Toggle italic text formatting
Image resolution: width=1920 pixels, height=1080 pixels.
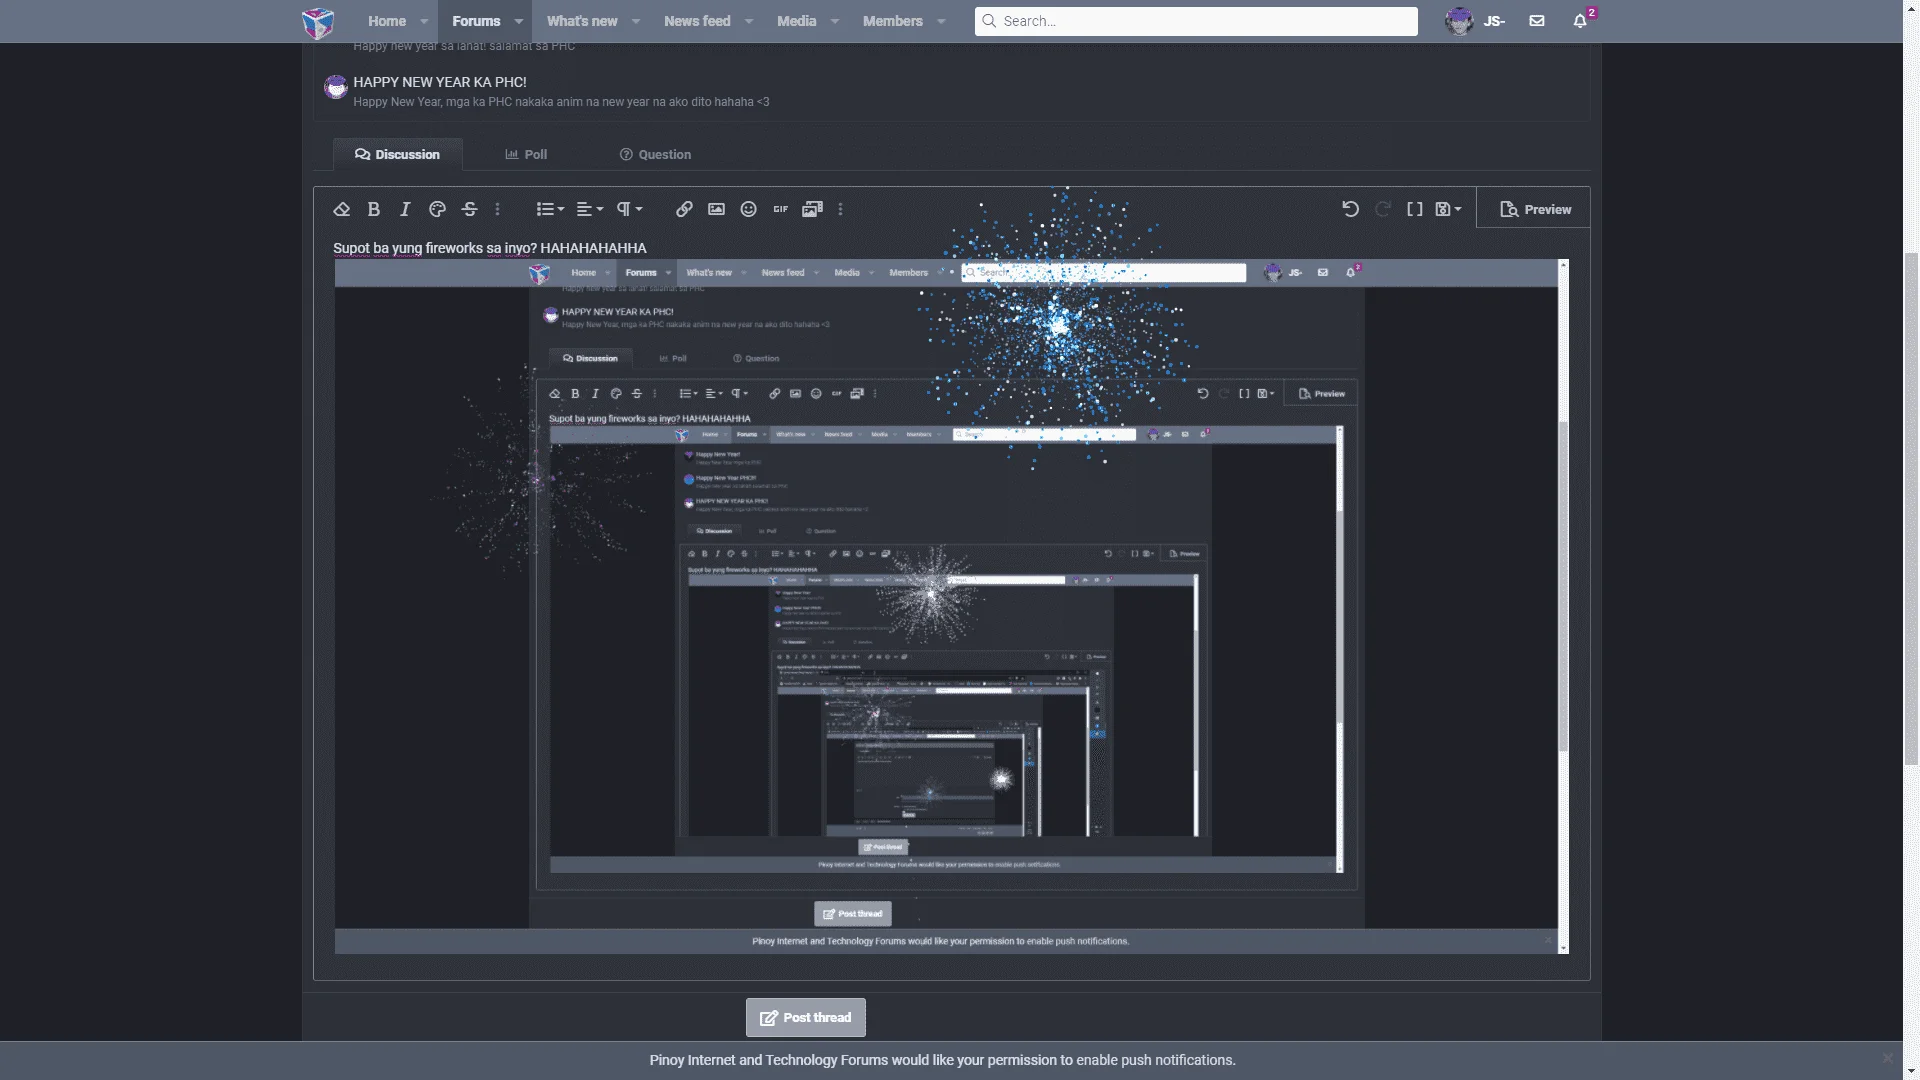pyautogui.click(x=405, y=209)
